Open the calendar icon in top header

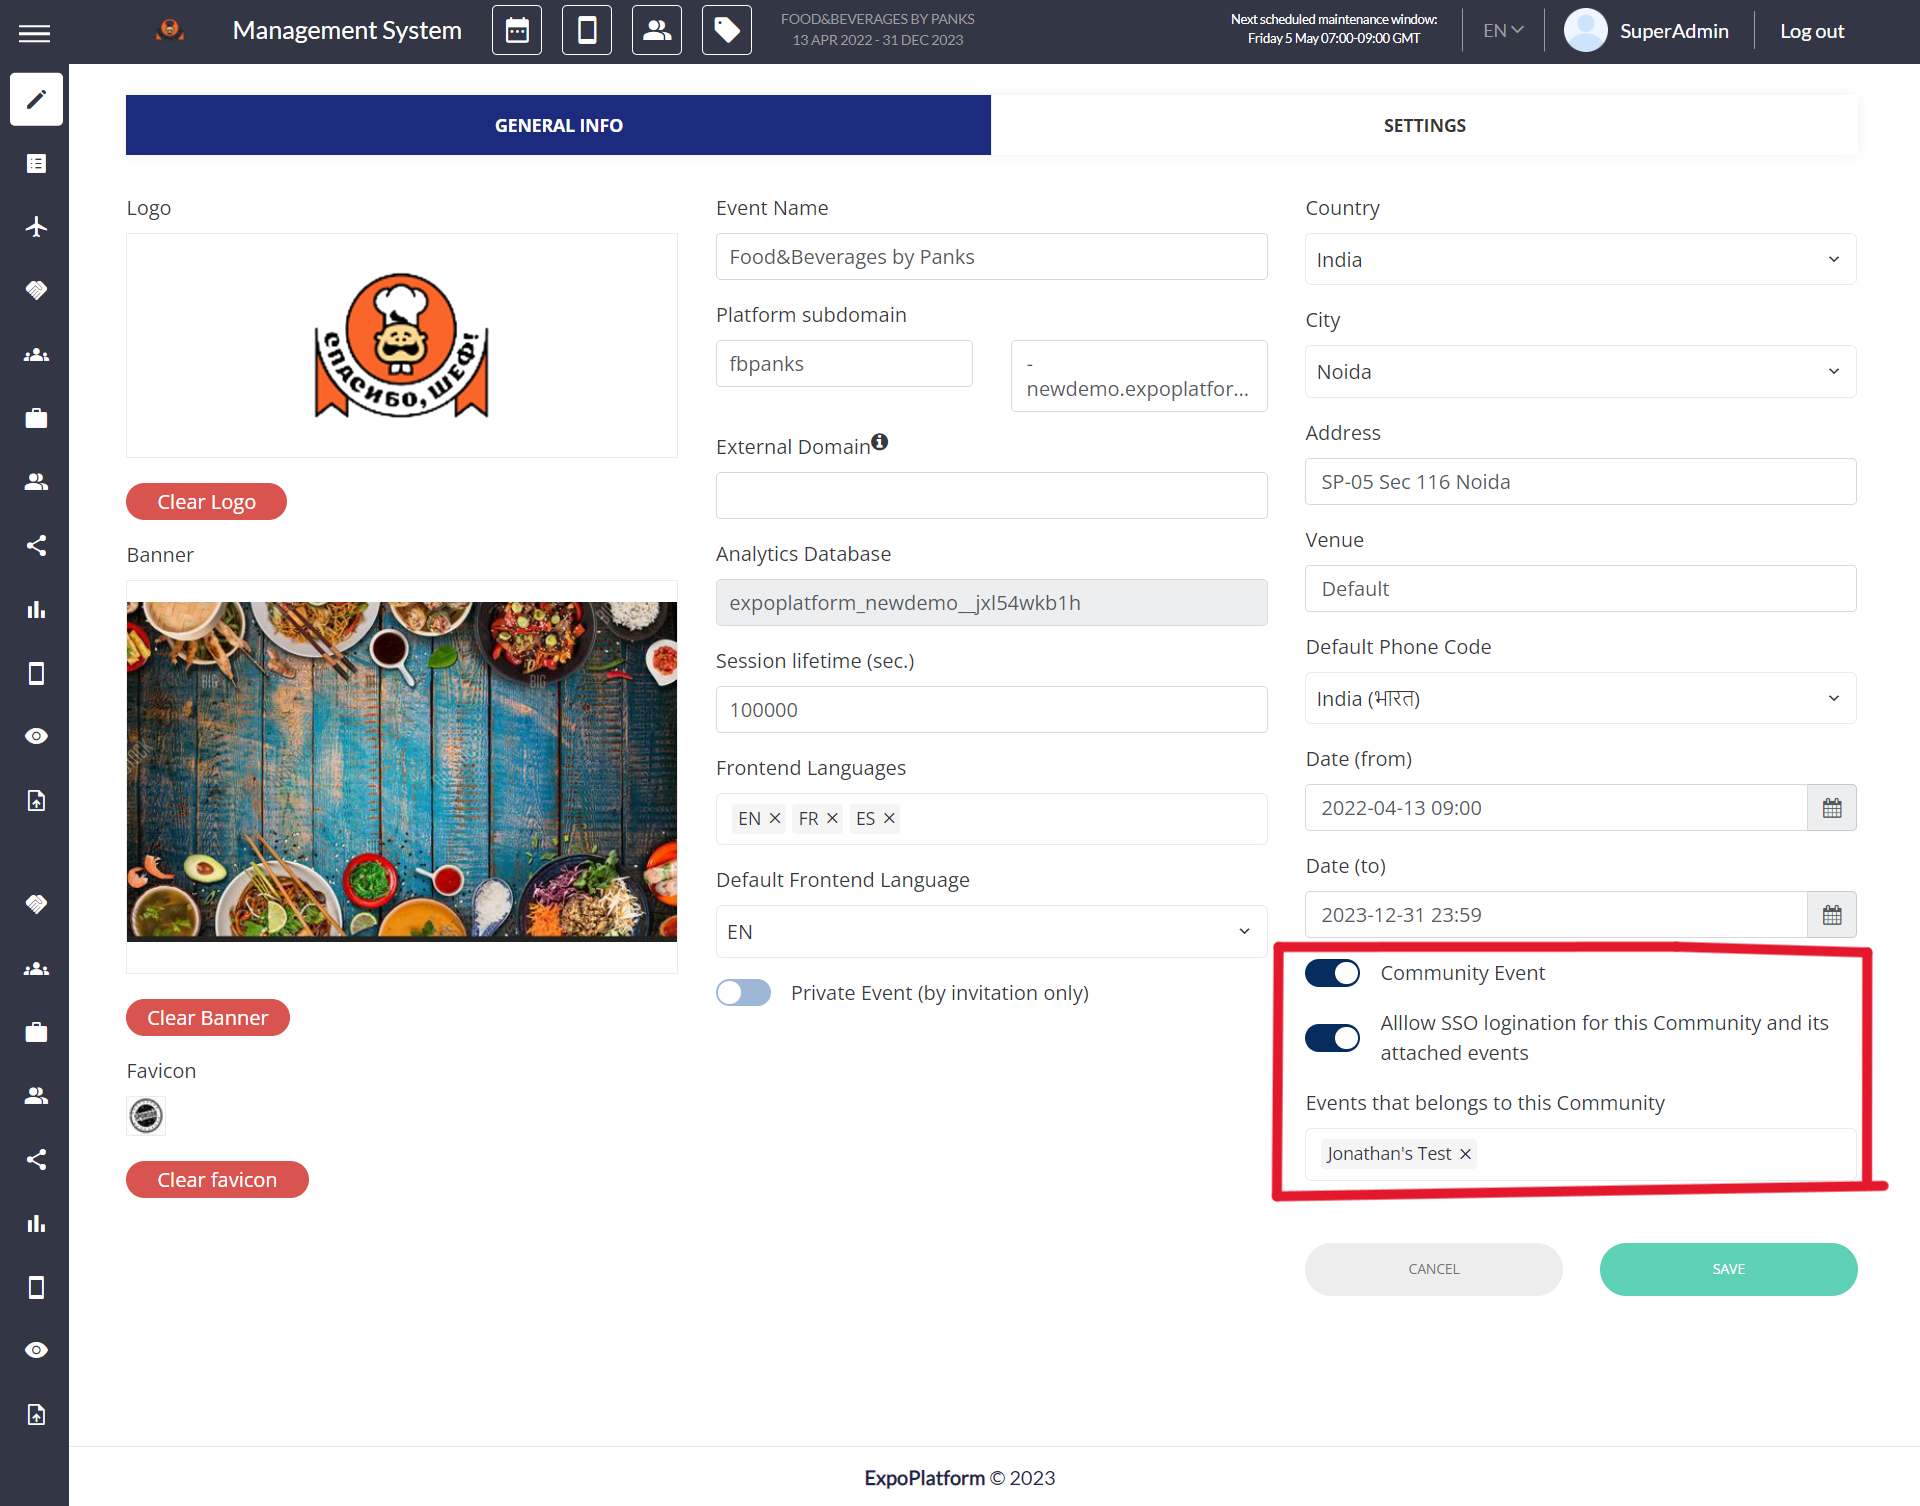(517, 30)
